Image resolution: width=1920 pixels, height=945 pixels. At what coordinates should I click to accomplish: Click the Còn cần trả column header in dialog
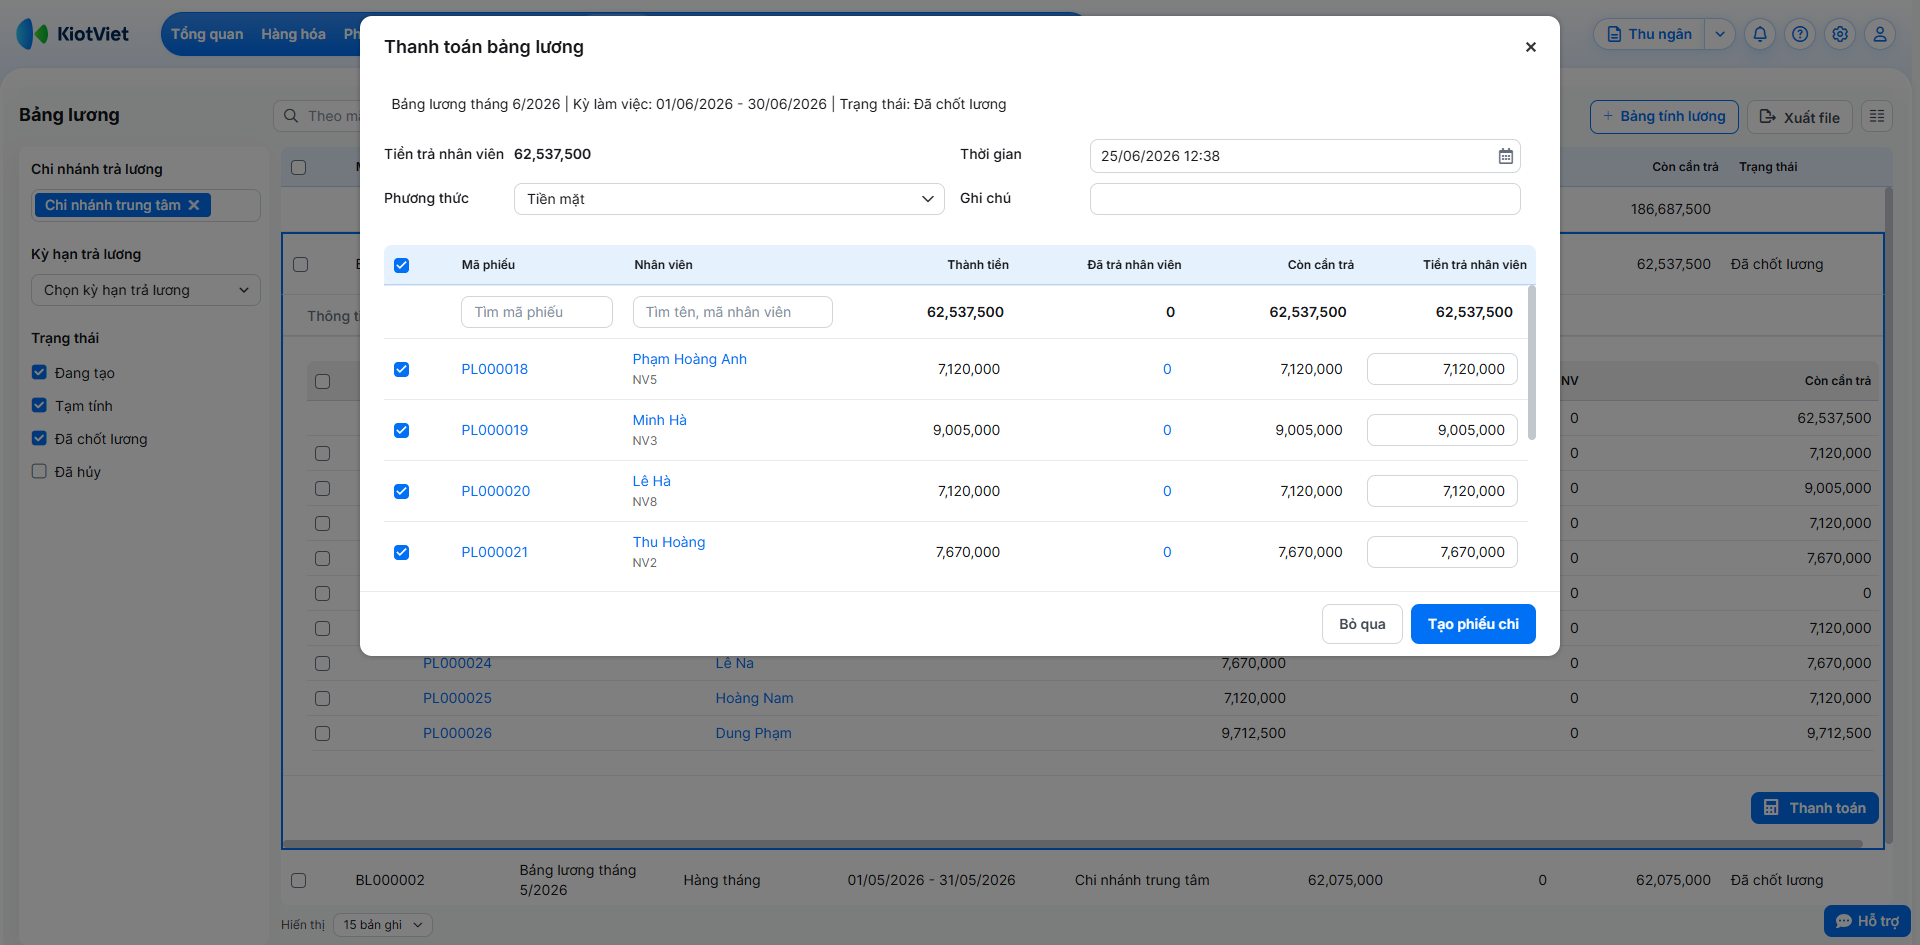click(1321, 265)
